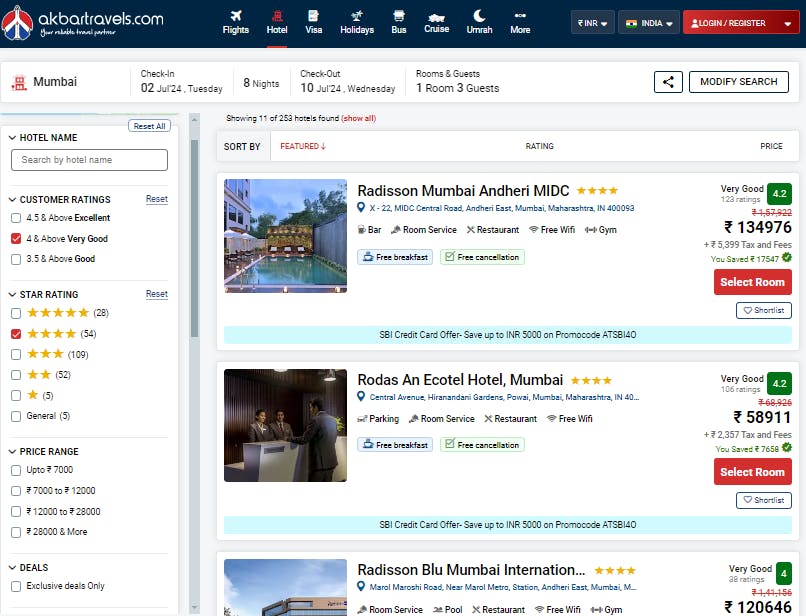Check Exclusive deals Only

point(16,586)
